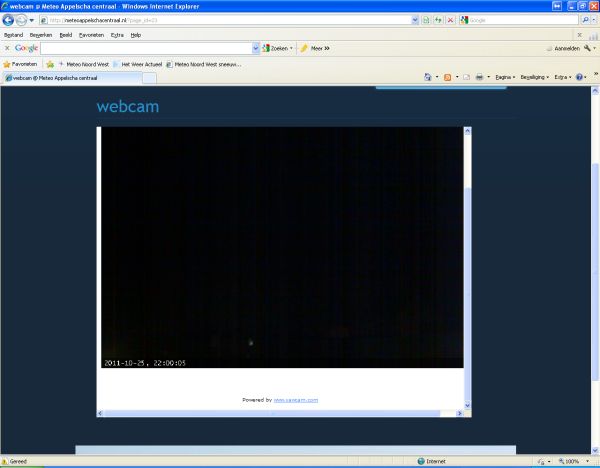Click the browser Back arrow button
This screenshot has width=600, height=468.
click(x=10, y=20)
